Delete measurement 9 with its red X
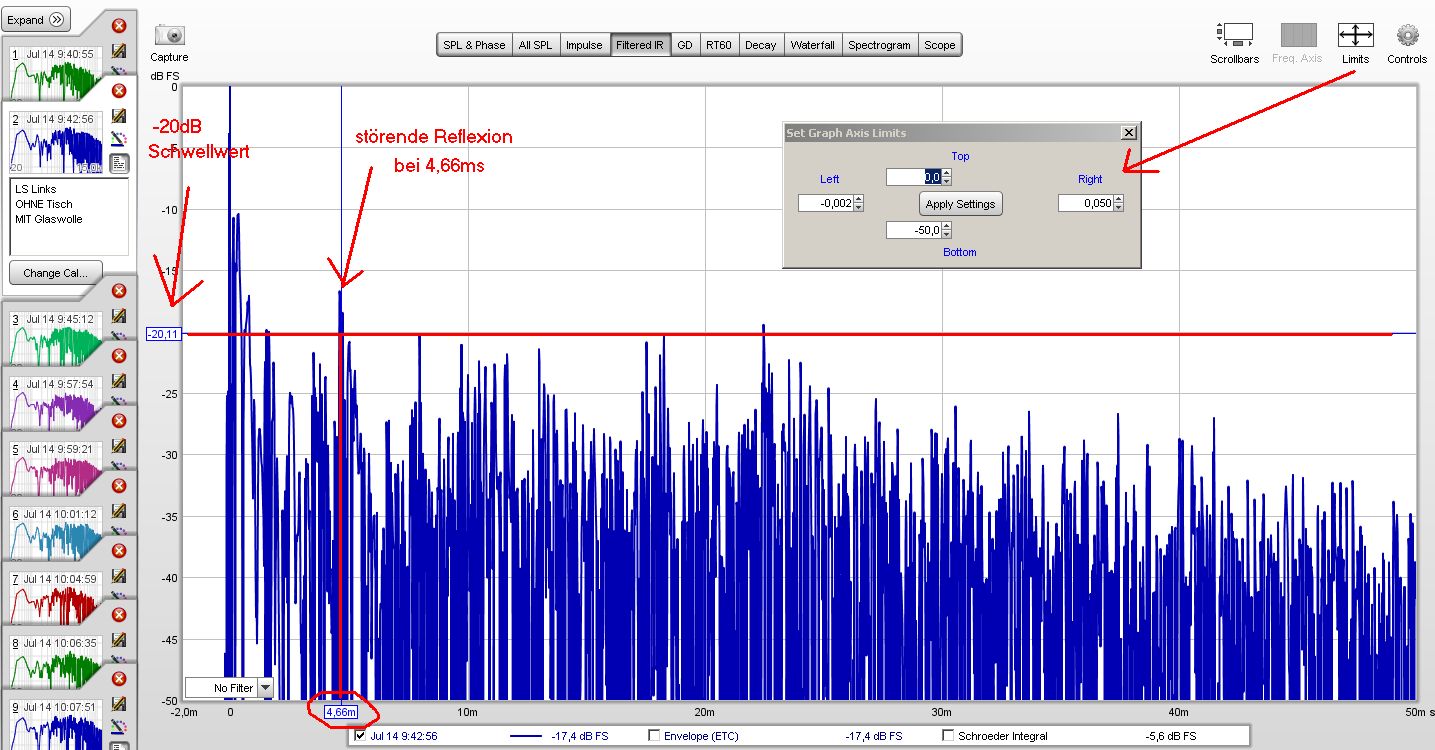The image size is (1435, 750). [x=119, y=680]
